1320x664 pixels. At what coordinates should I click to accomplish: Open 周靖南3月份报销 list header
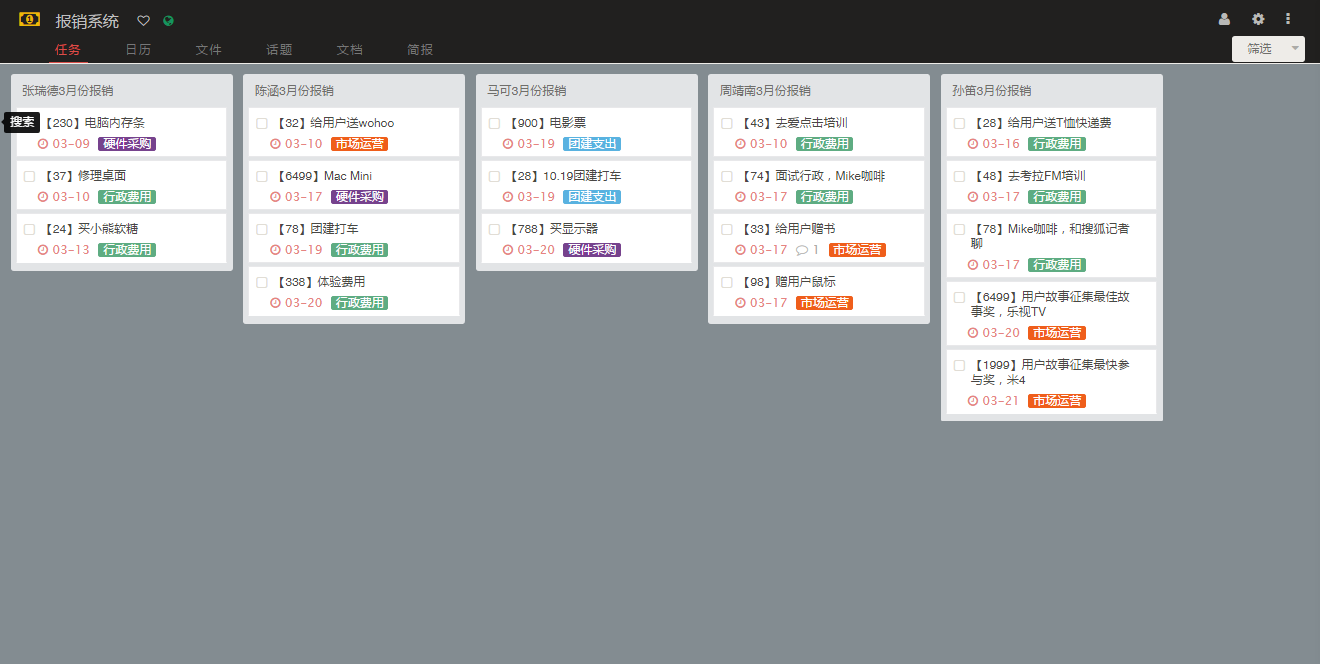(765, 90)
